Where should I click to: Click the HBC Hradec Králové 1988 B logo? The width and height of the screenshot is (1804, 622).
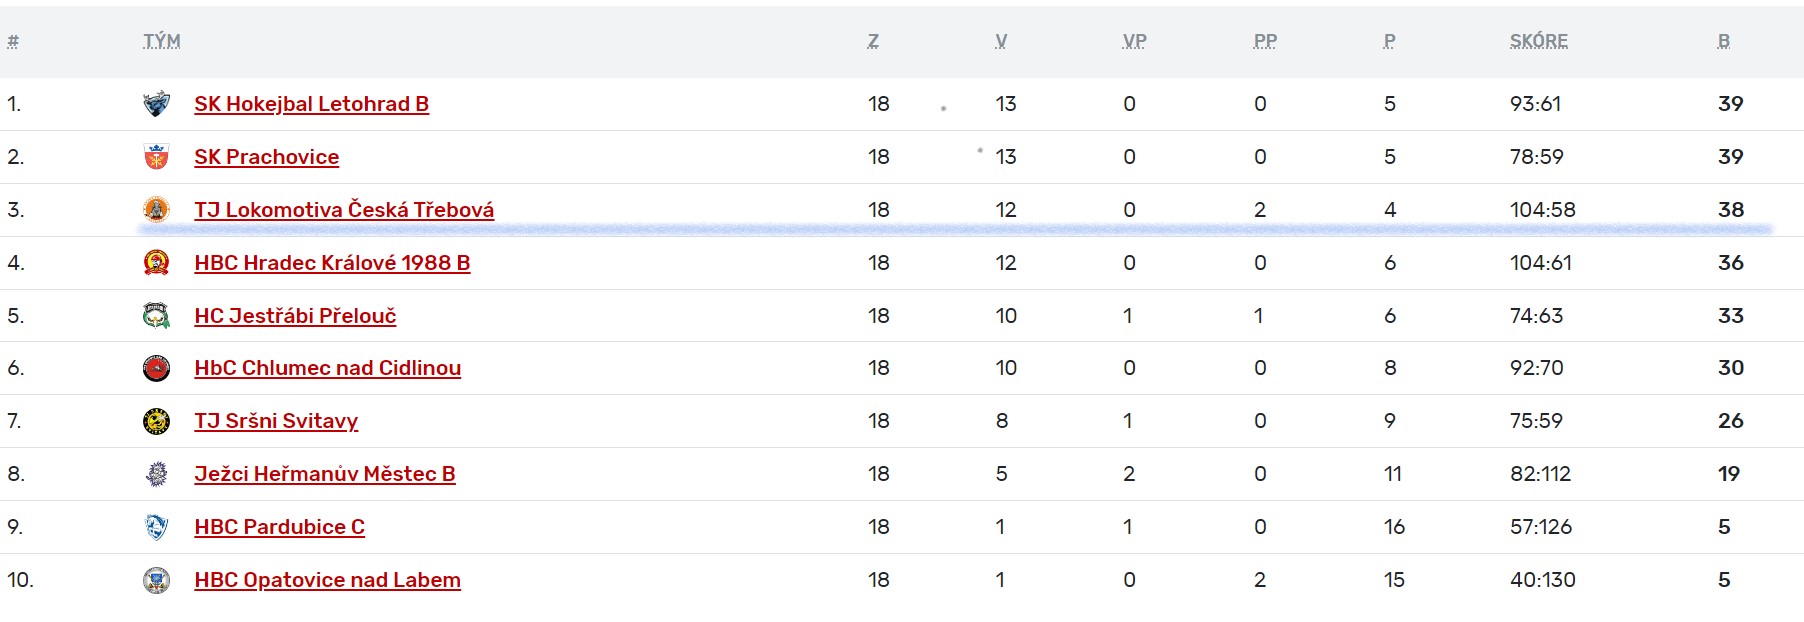click(156, 263)
